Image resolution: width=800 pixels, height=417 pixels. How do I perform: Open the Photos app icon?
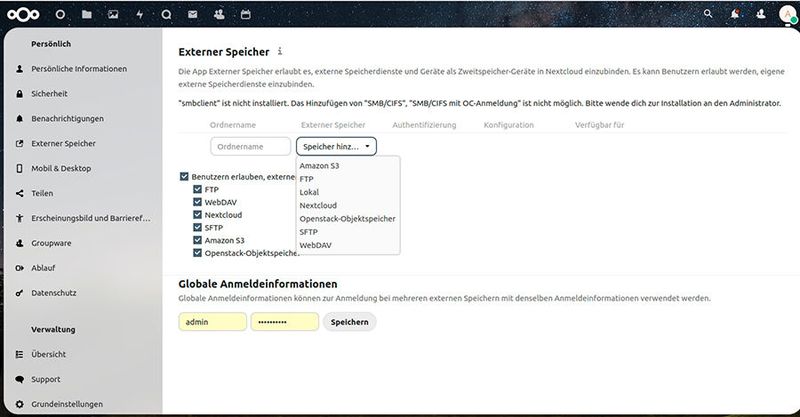point(113,15)
